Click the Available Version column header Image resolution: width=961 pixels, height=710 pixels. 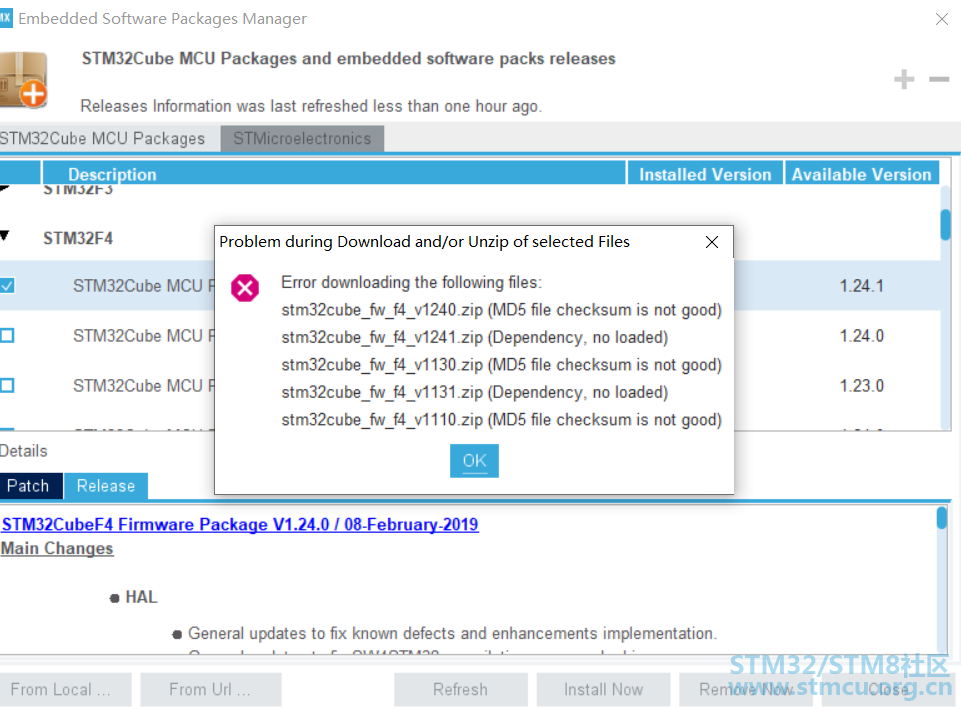point(861,174)
